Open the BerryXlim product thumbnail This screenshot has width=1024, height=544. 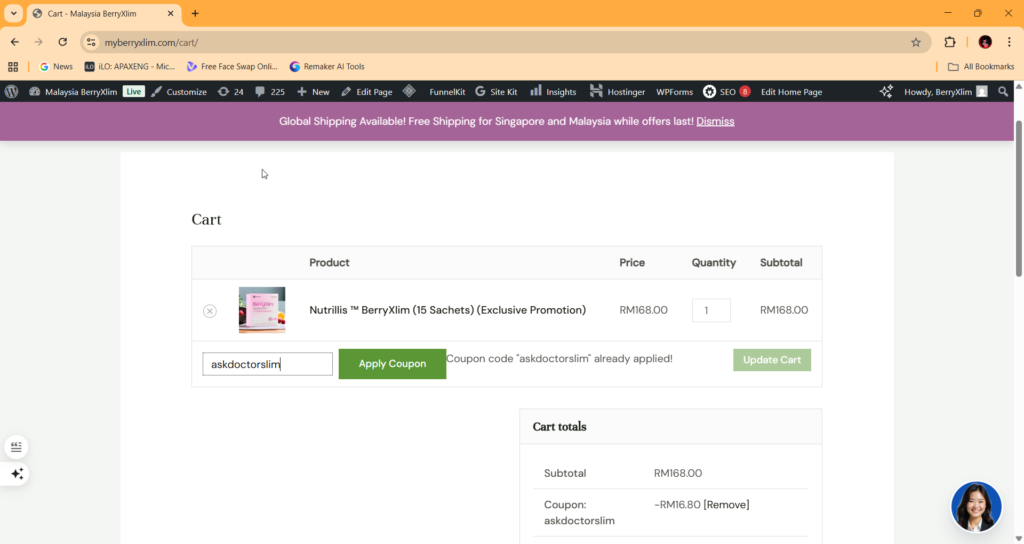(262, 310)
